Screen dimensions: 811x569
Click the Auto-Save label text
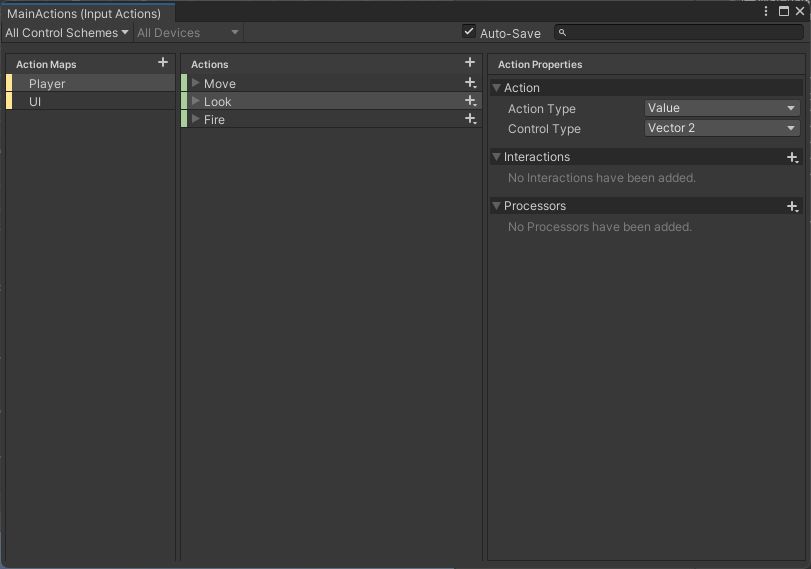pyautogui.click(x=510, y=34)
